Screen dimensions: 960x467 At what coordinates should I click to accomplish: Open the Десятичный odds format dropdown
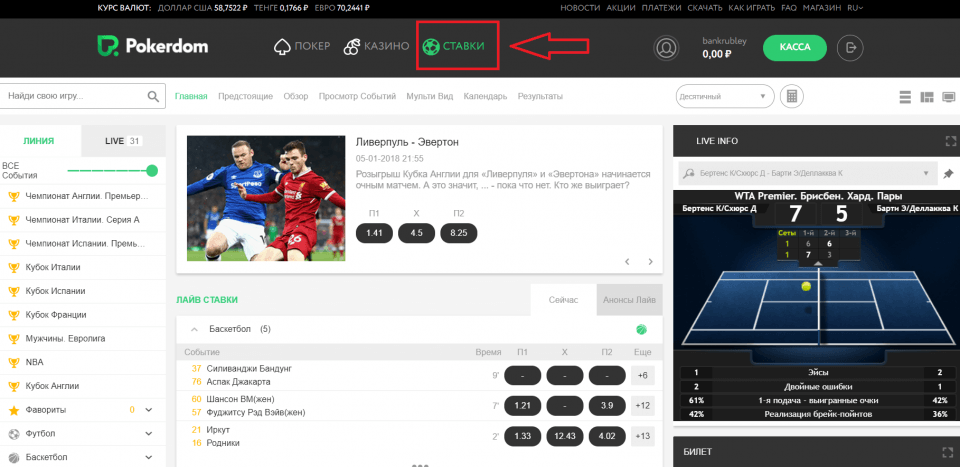pyautogui.click(x=725, y=96)
